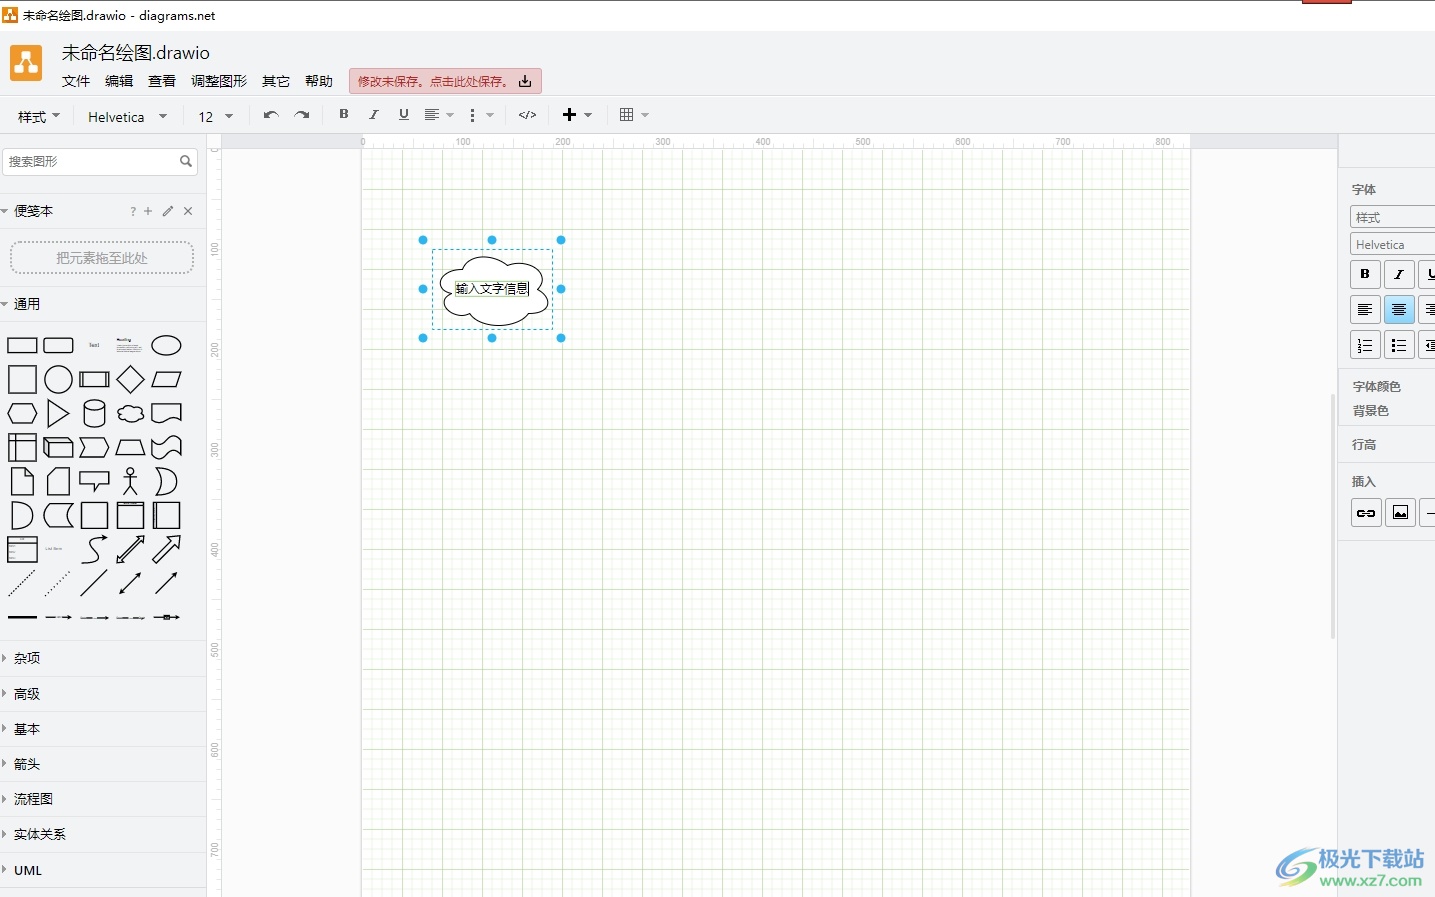Open the table insert dropdown

click(634, 115)
